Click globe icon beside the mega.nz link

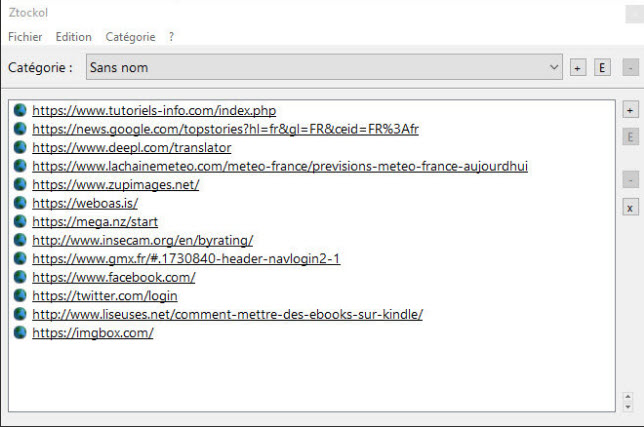(20, 221)
